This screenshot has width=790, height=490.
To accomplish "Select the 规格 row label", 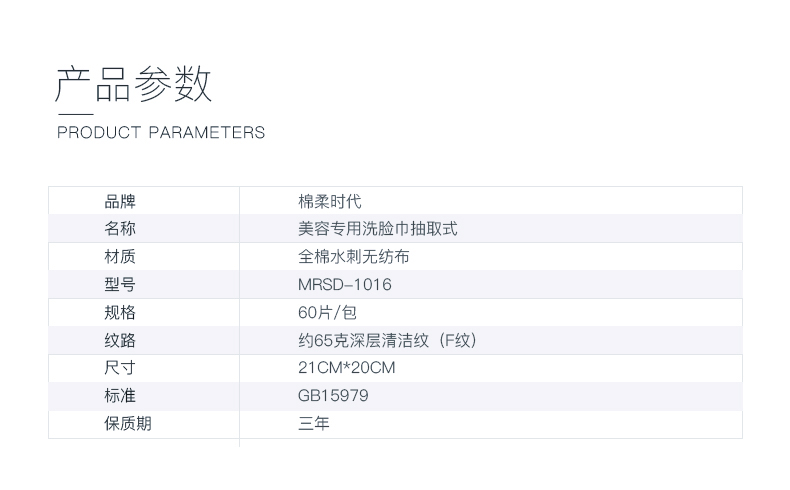I will pos(120,313).
